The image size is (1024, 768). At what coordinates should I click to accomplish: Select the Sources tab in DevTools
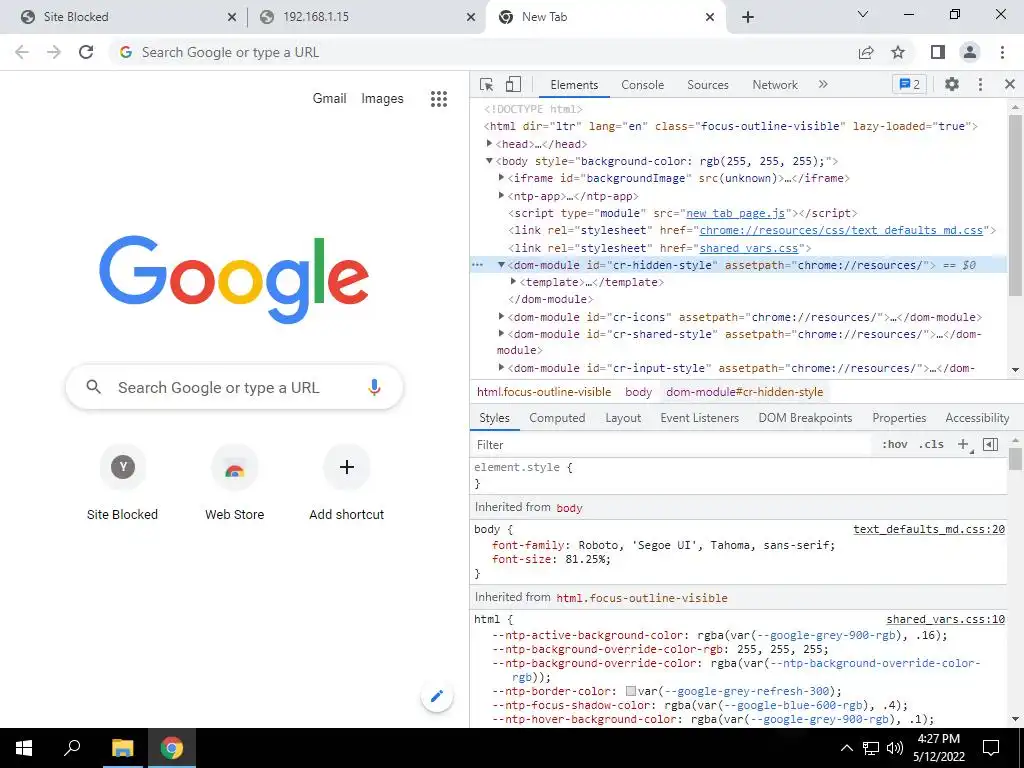click(x=708, y=85)
